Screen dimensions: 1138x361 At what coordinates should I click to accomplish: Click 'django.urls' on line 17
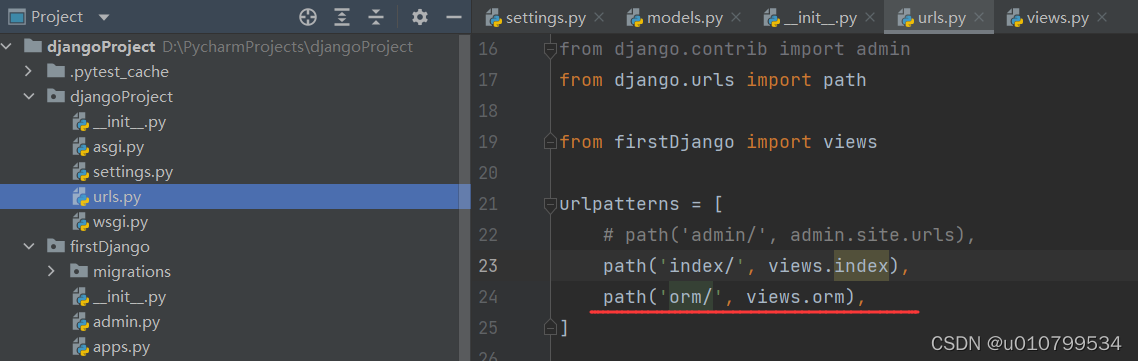click(x=674, y=80)
